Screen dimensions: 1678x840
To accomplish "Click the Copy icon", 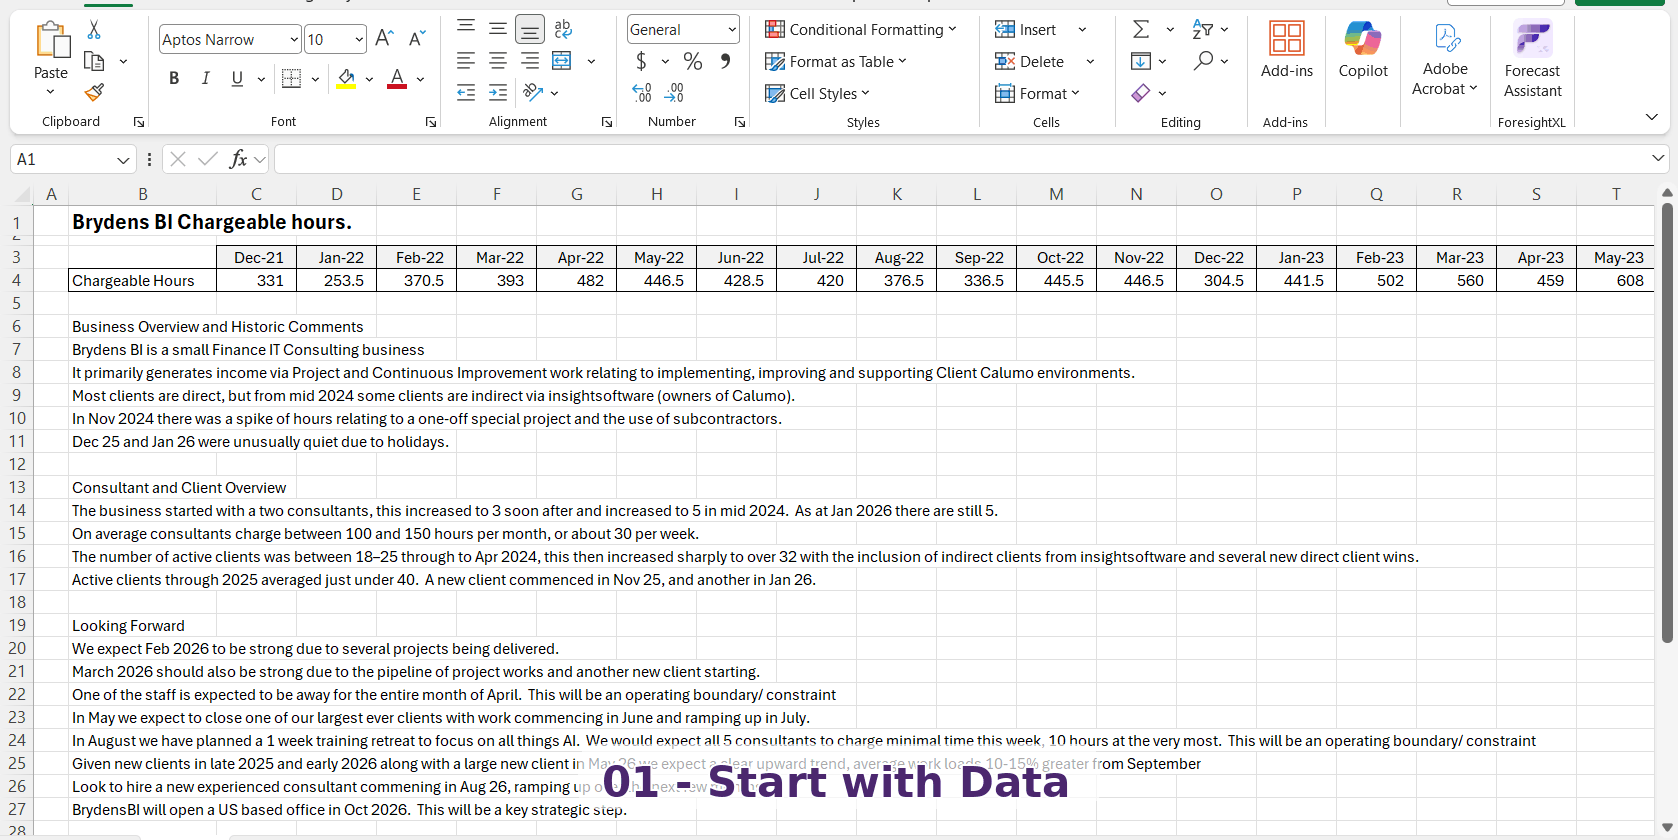I will [x=94, y=61].
